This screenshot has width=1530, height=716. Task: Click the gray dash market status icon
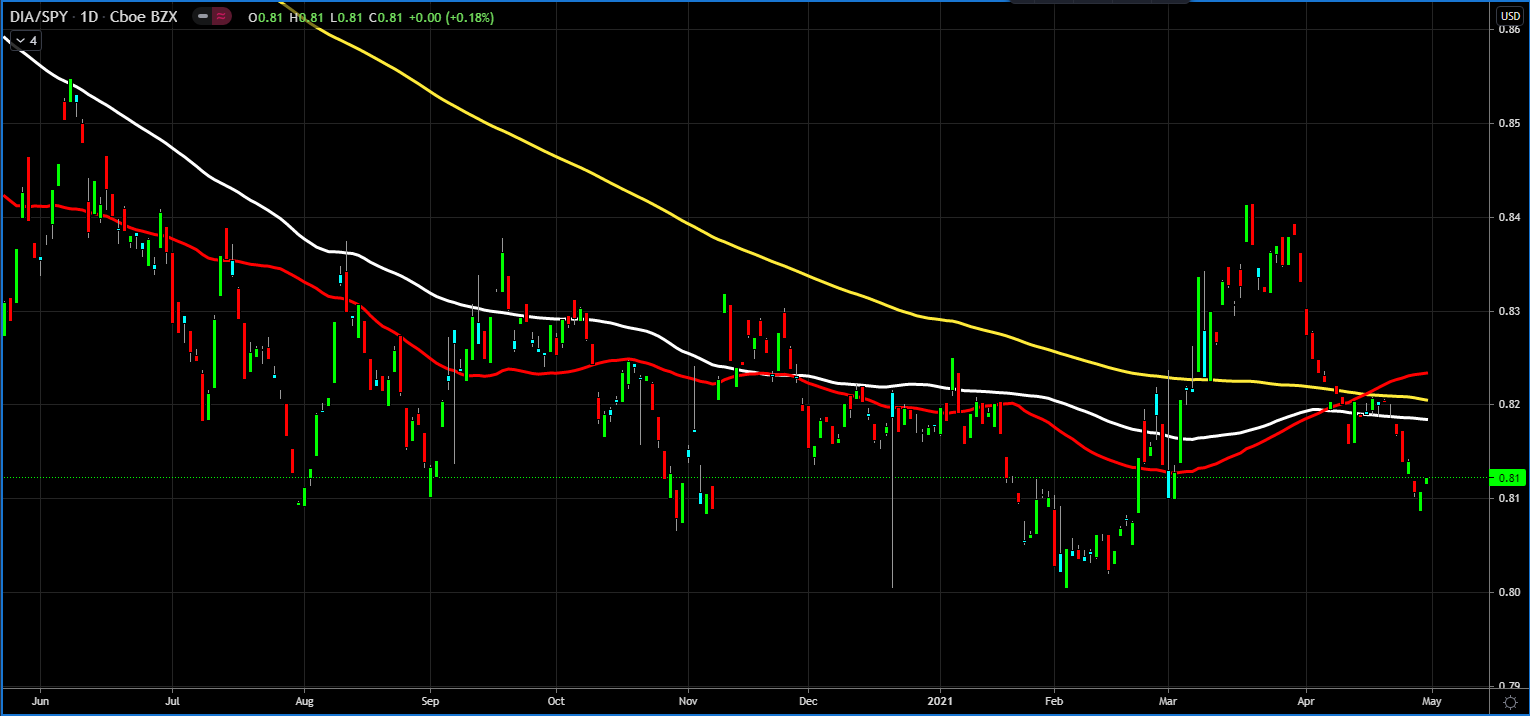point(203,18)
